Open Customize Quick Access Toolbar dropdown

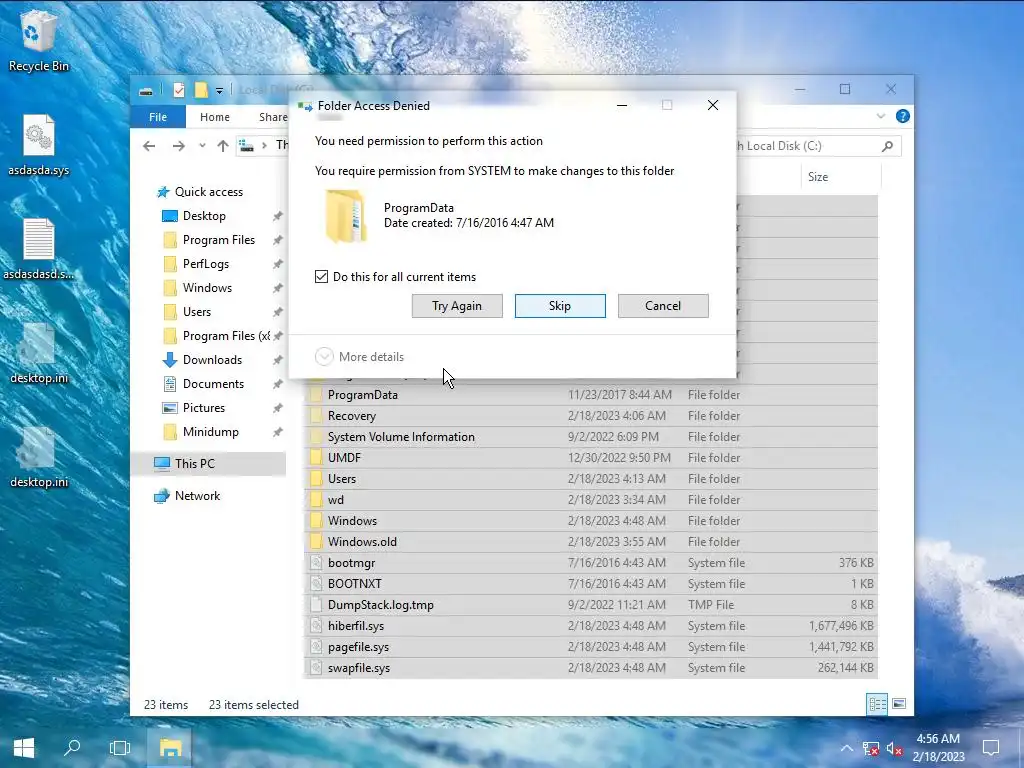(219, 91)
